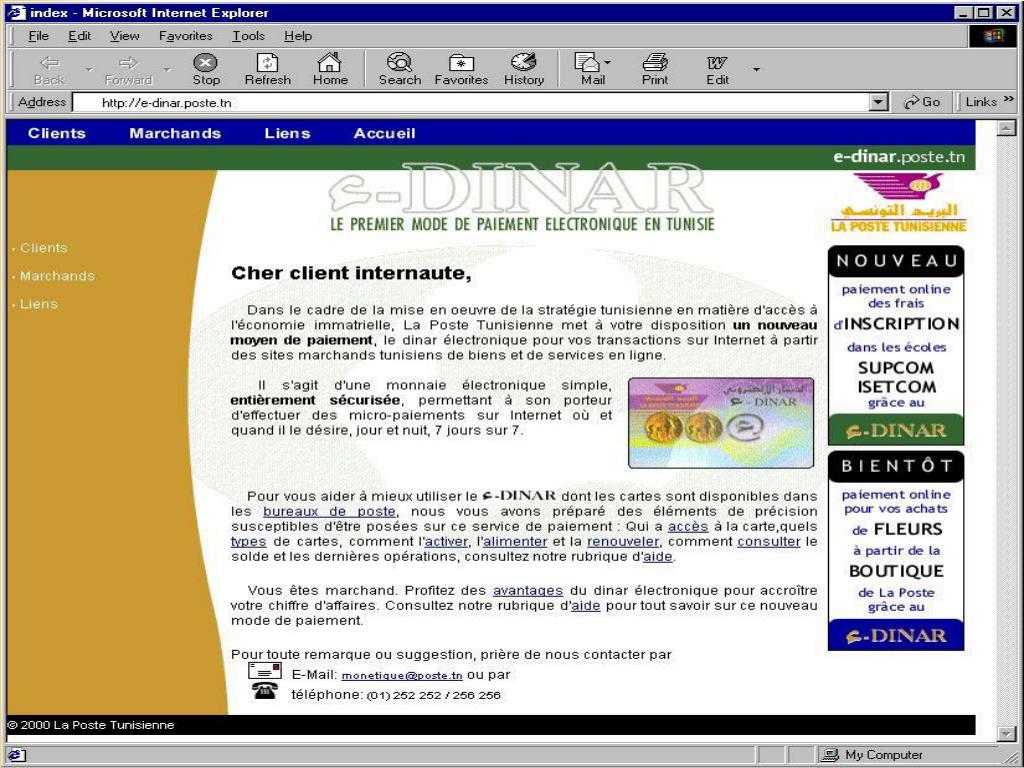The width and height of the screenshot is (1024, 768).
Task: Open the Edit button dropdown arrow
Action: 756,69
